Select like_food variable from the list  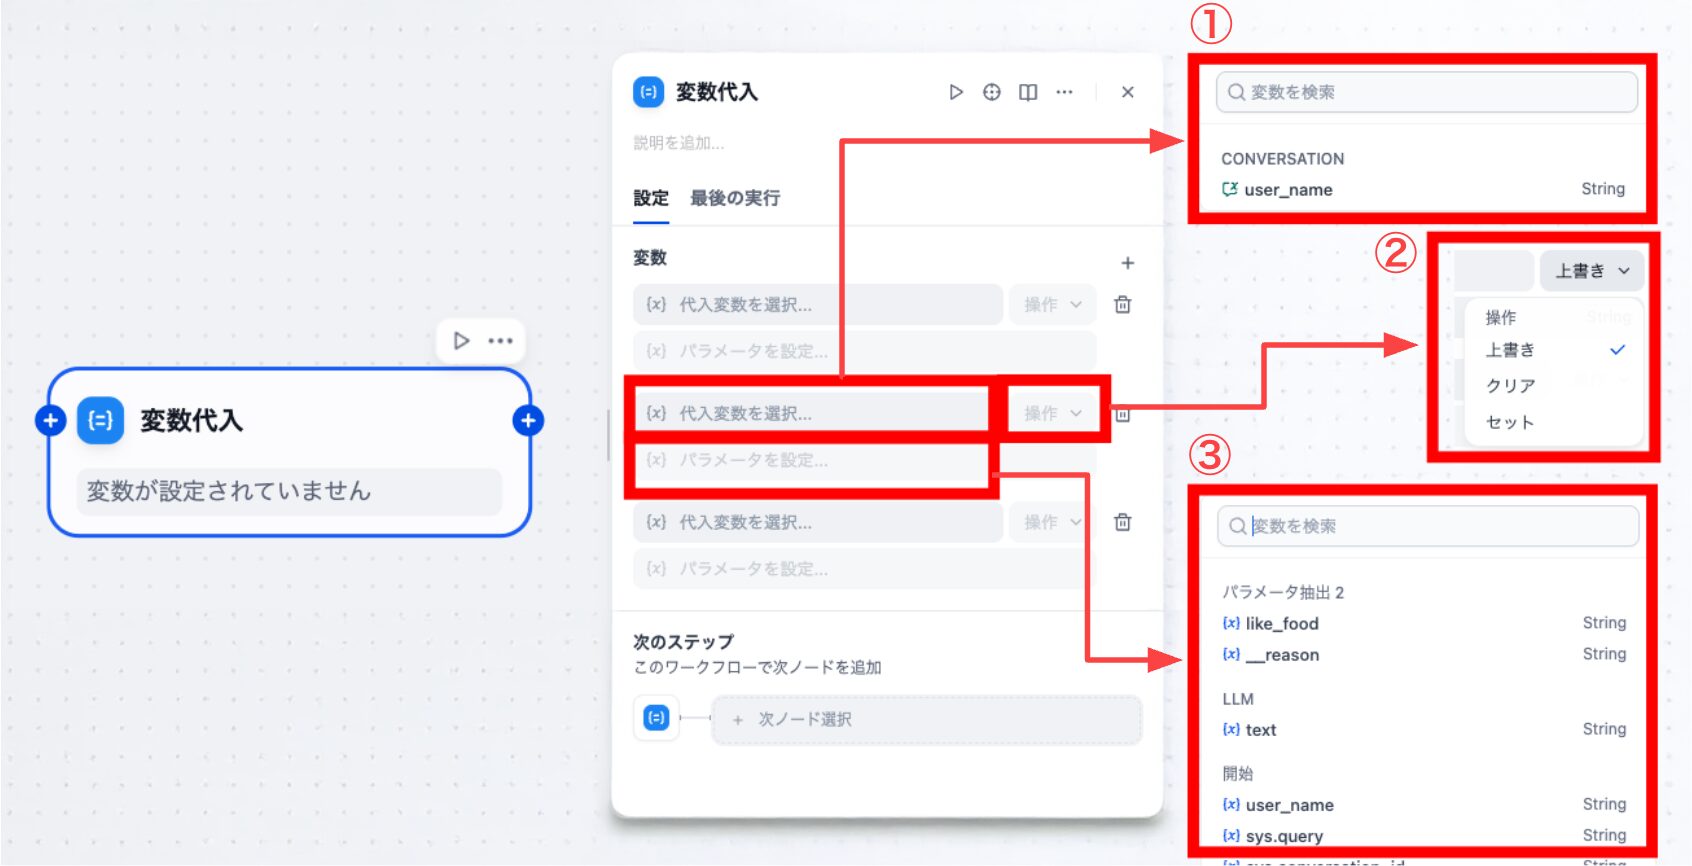click(1282, 624)
